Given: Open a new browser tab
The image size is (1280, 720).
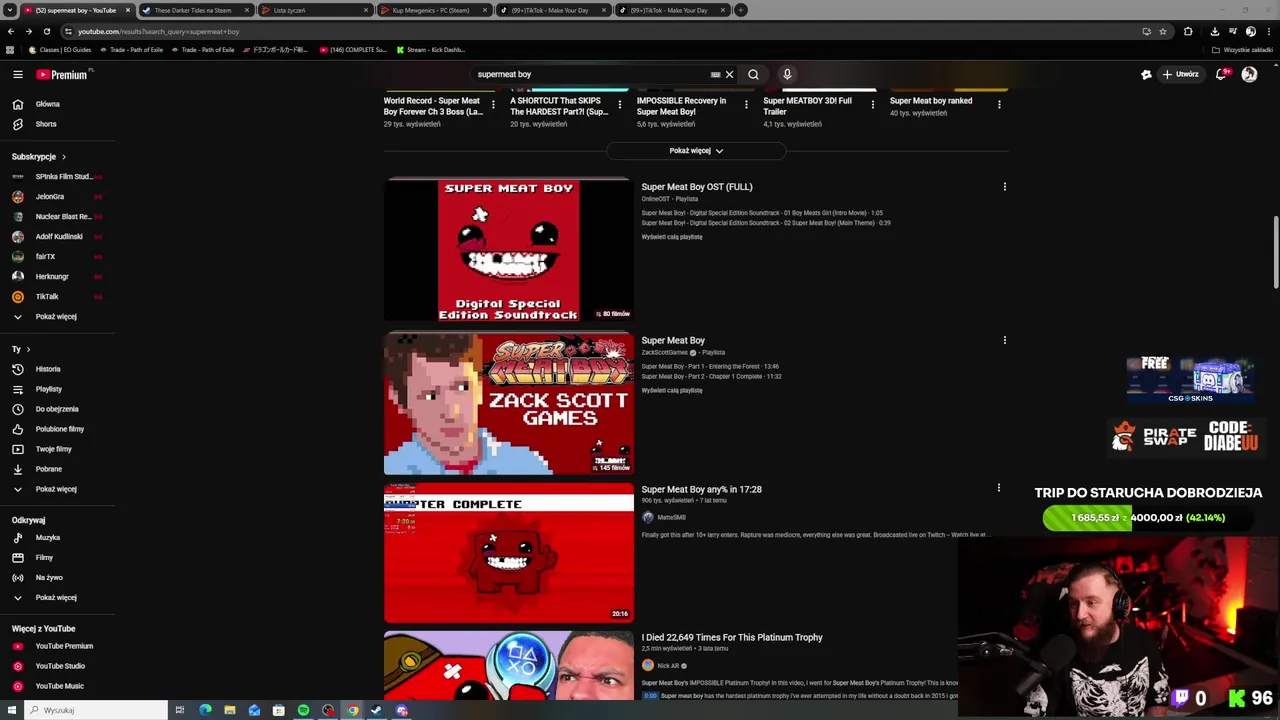Looking at the screenshot, I should coord(741,10).
